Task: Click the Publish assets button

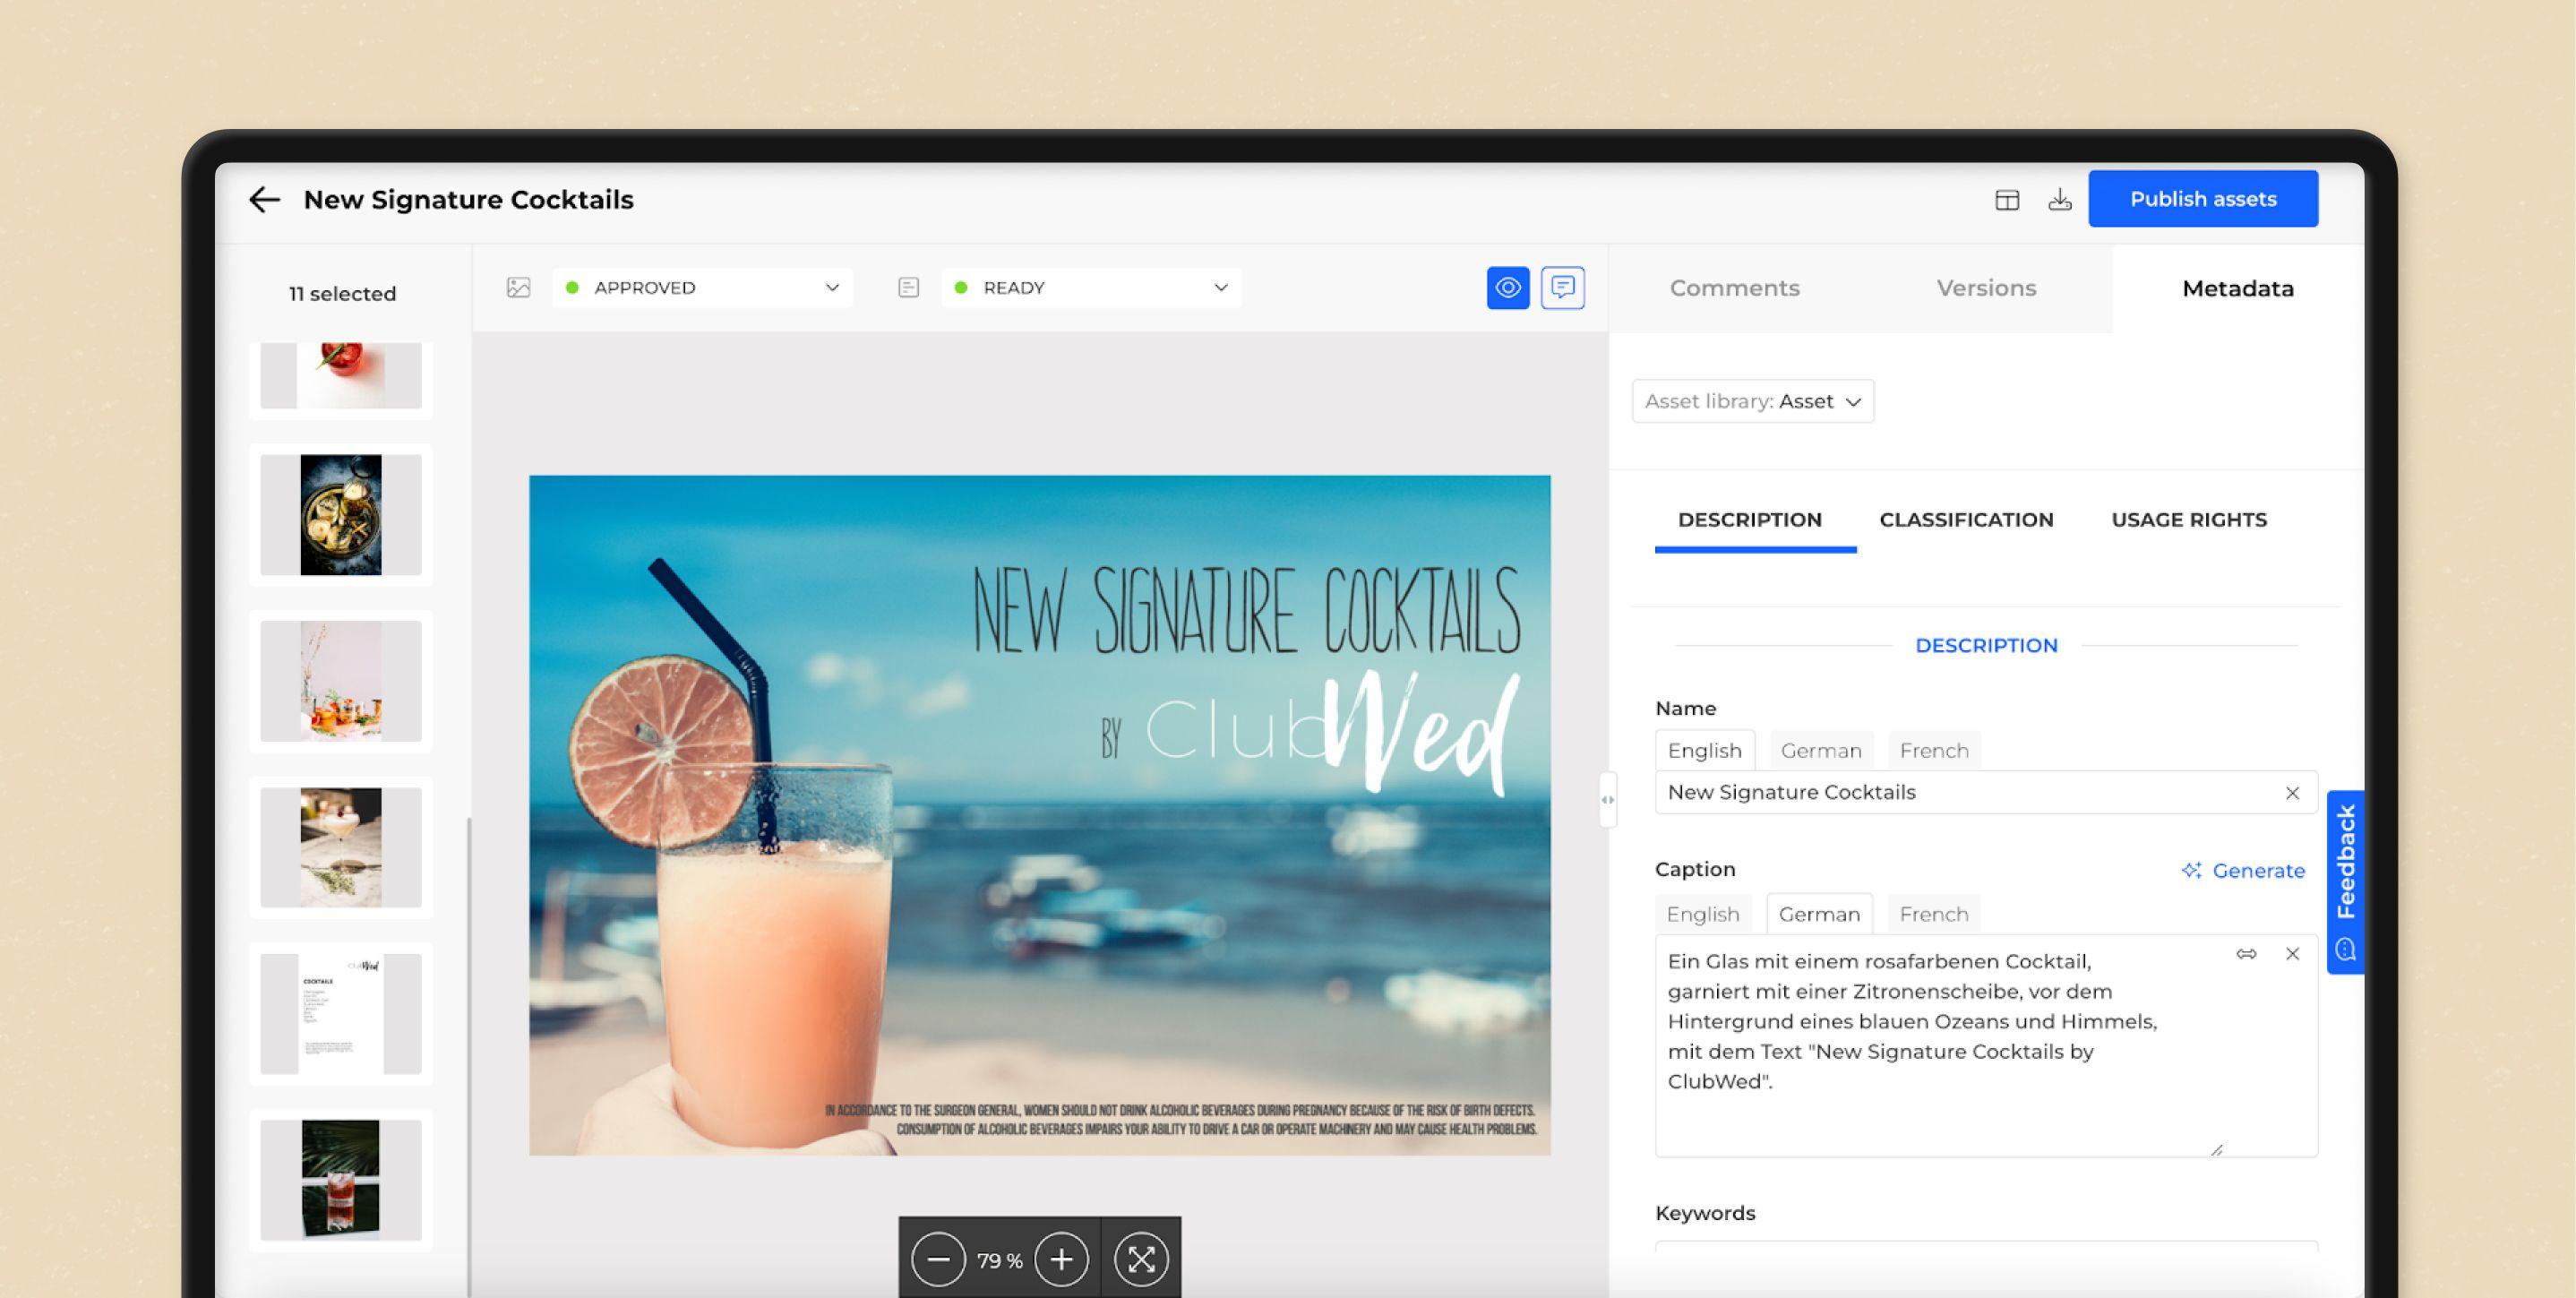Action: coord(2202,198)
